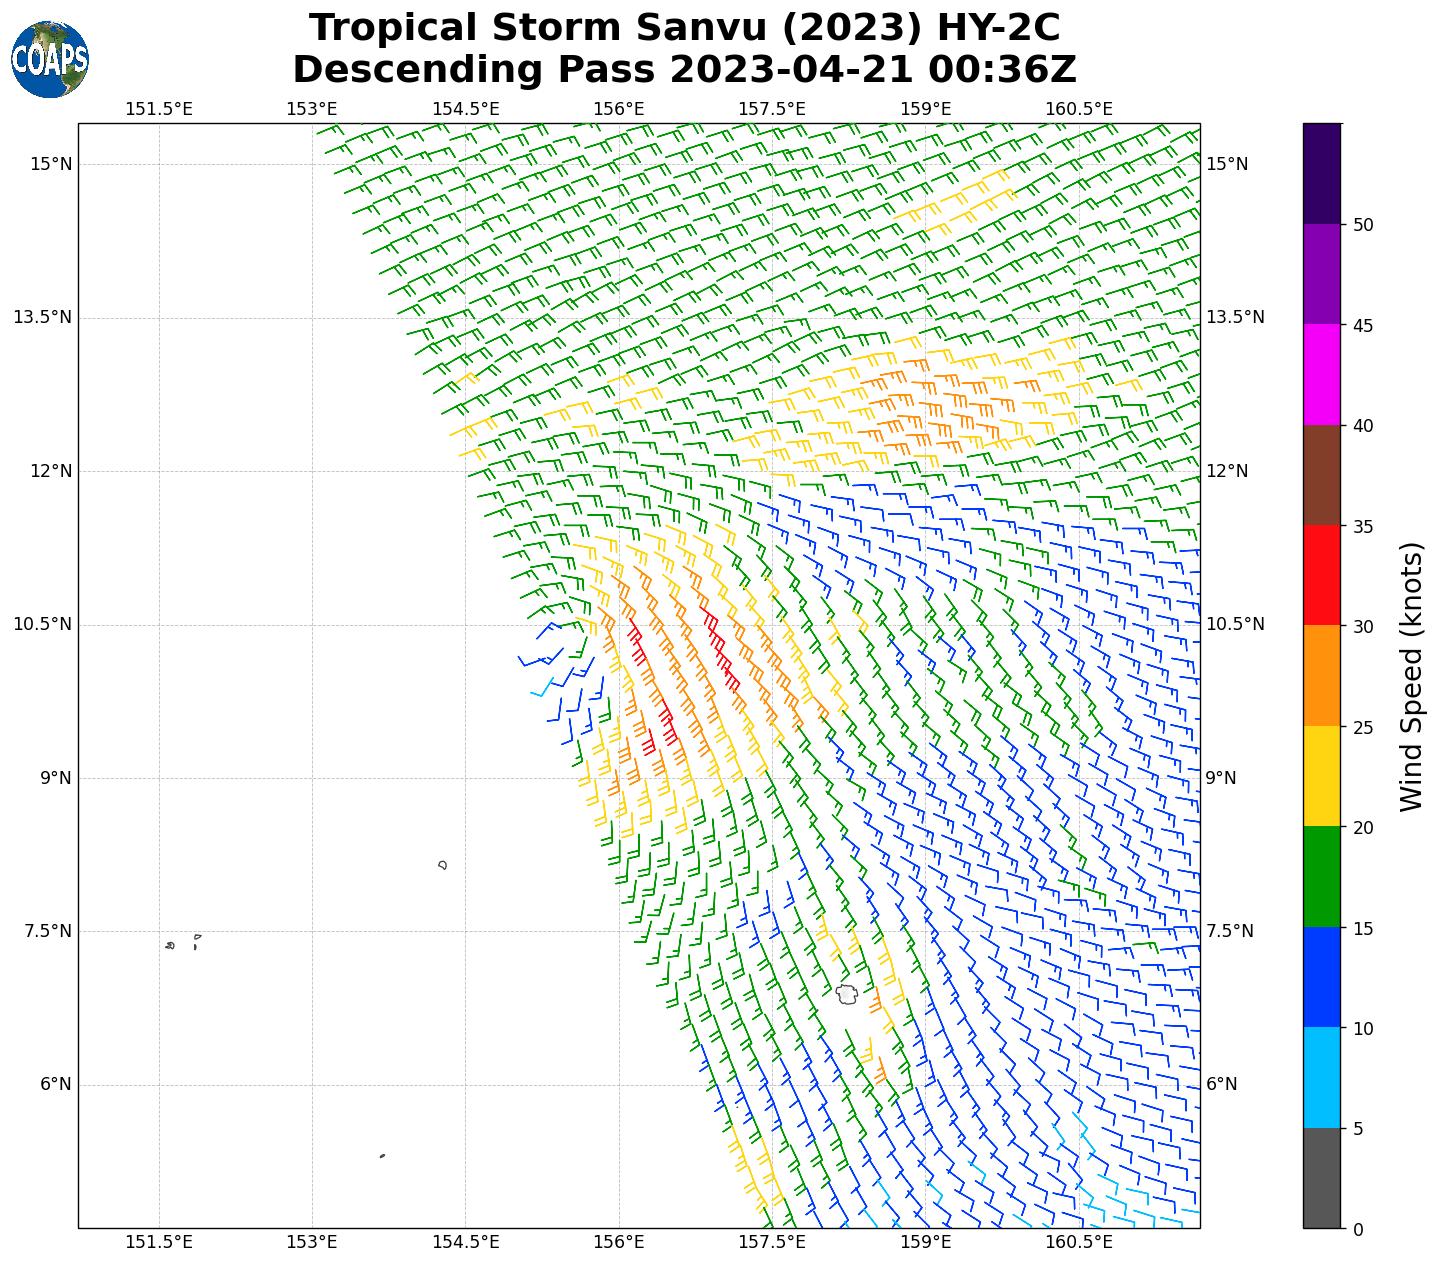Click the 50 tick label on colorbar
The height and width of the screenshot is (1264, 1440).
1362,225
